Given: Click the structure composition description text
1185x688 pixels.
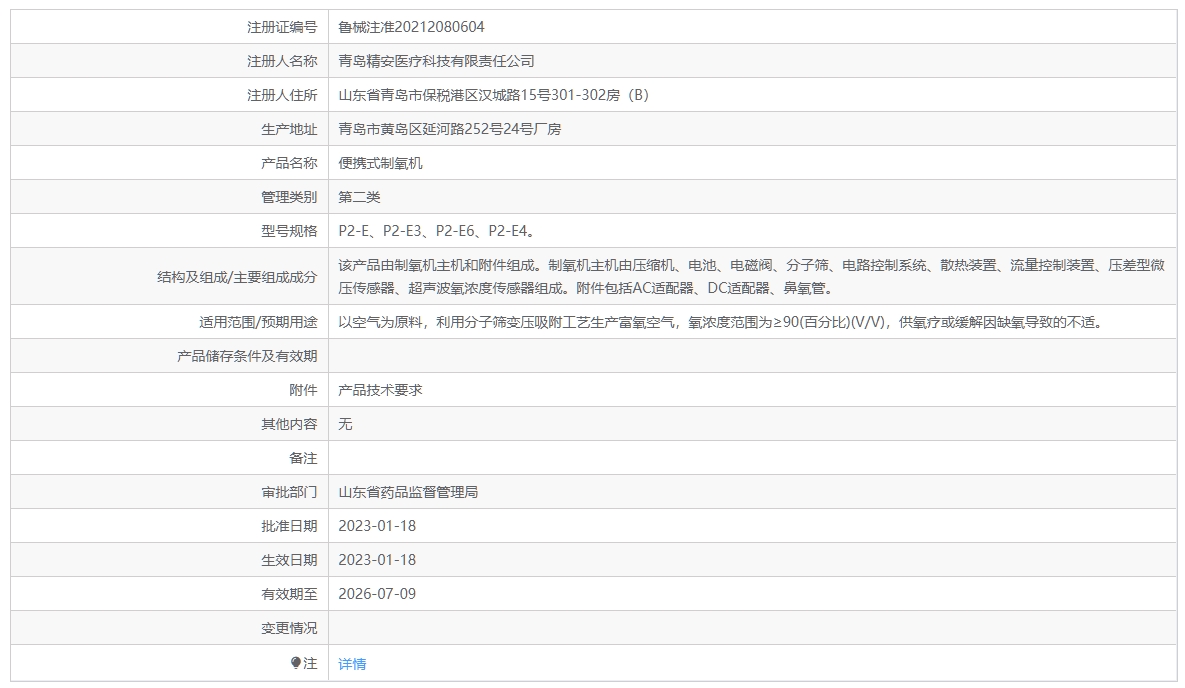Looking at the screenshot, I should (750, 276).
